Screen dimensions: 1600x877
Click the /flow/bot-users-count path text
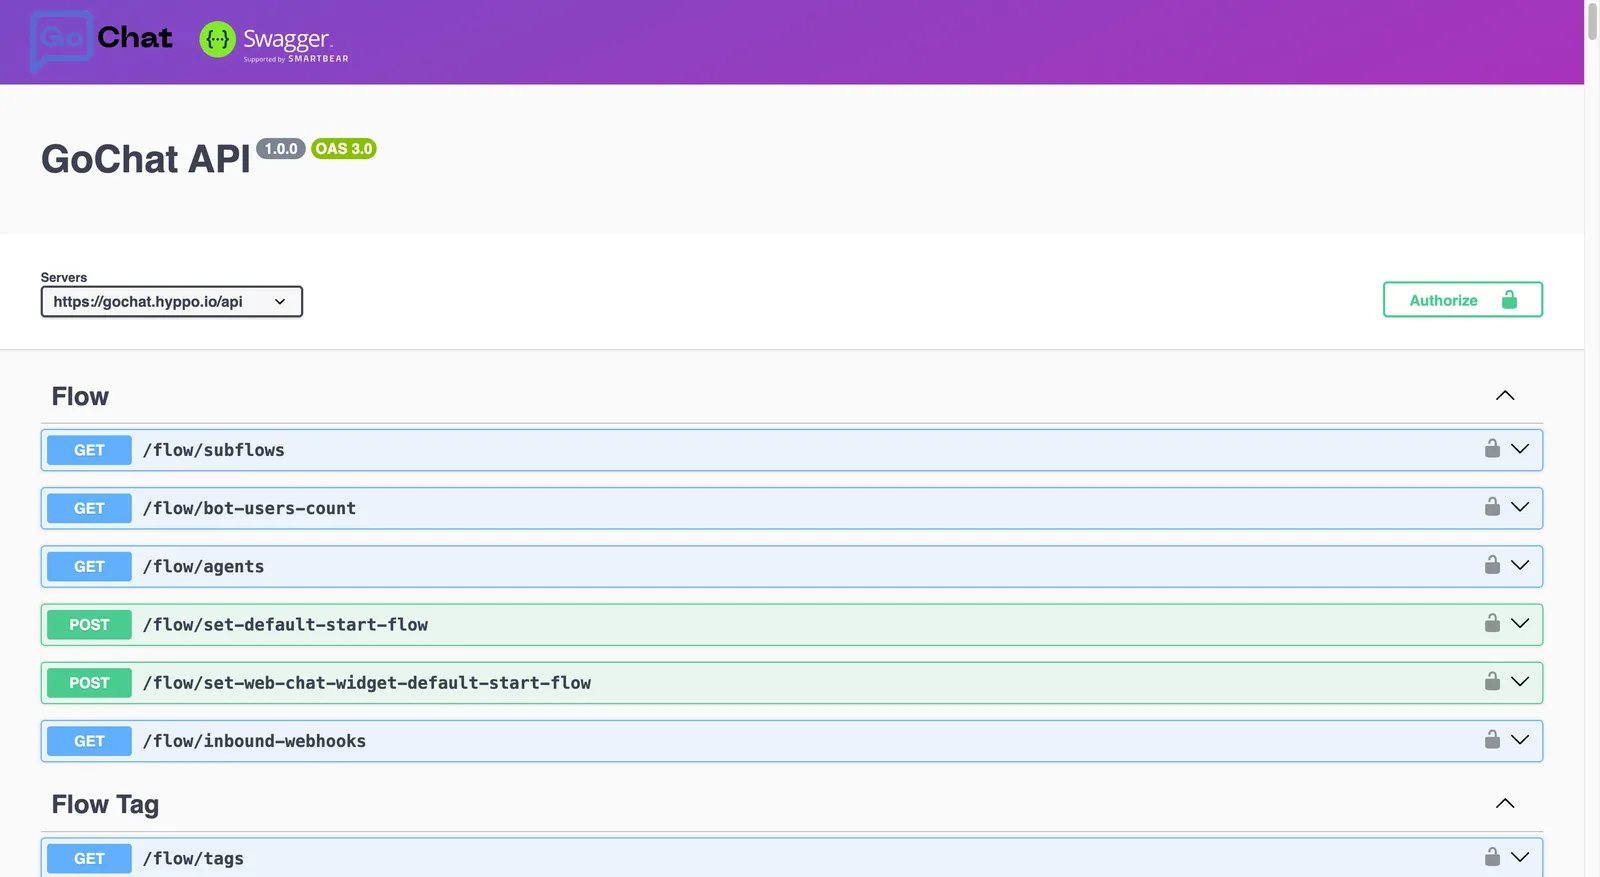point(249,508)
